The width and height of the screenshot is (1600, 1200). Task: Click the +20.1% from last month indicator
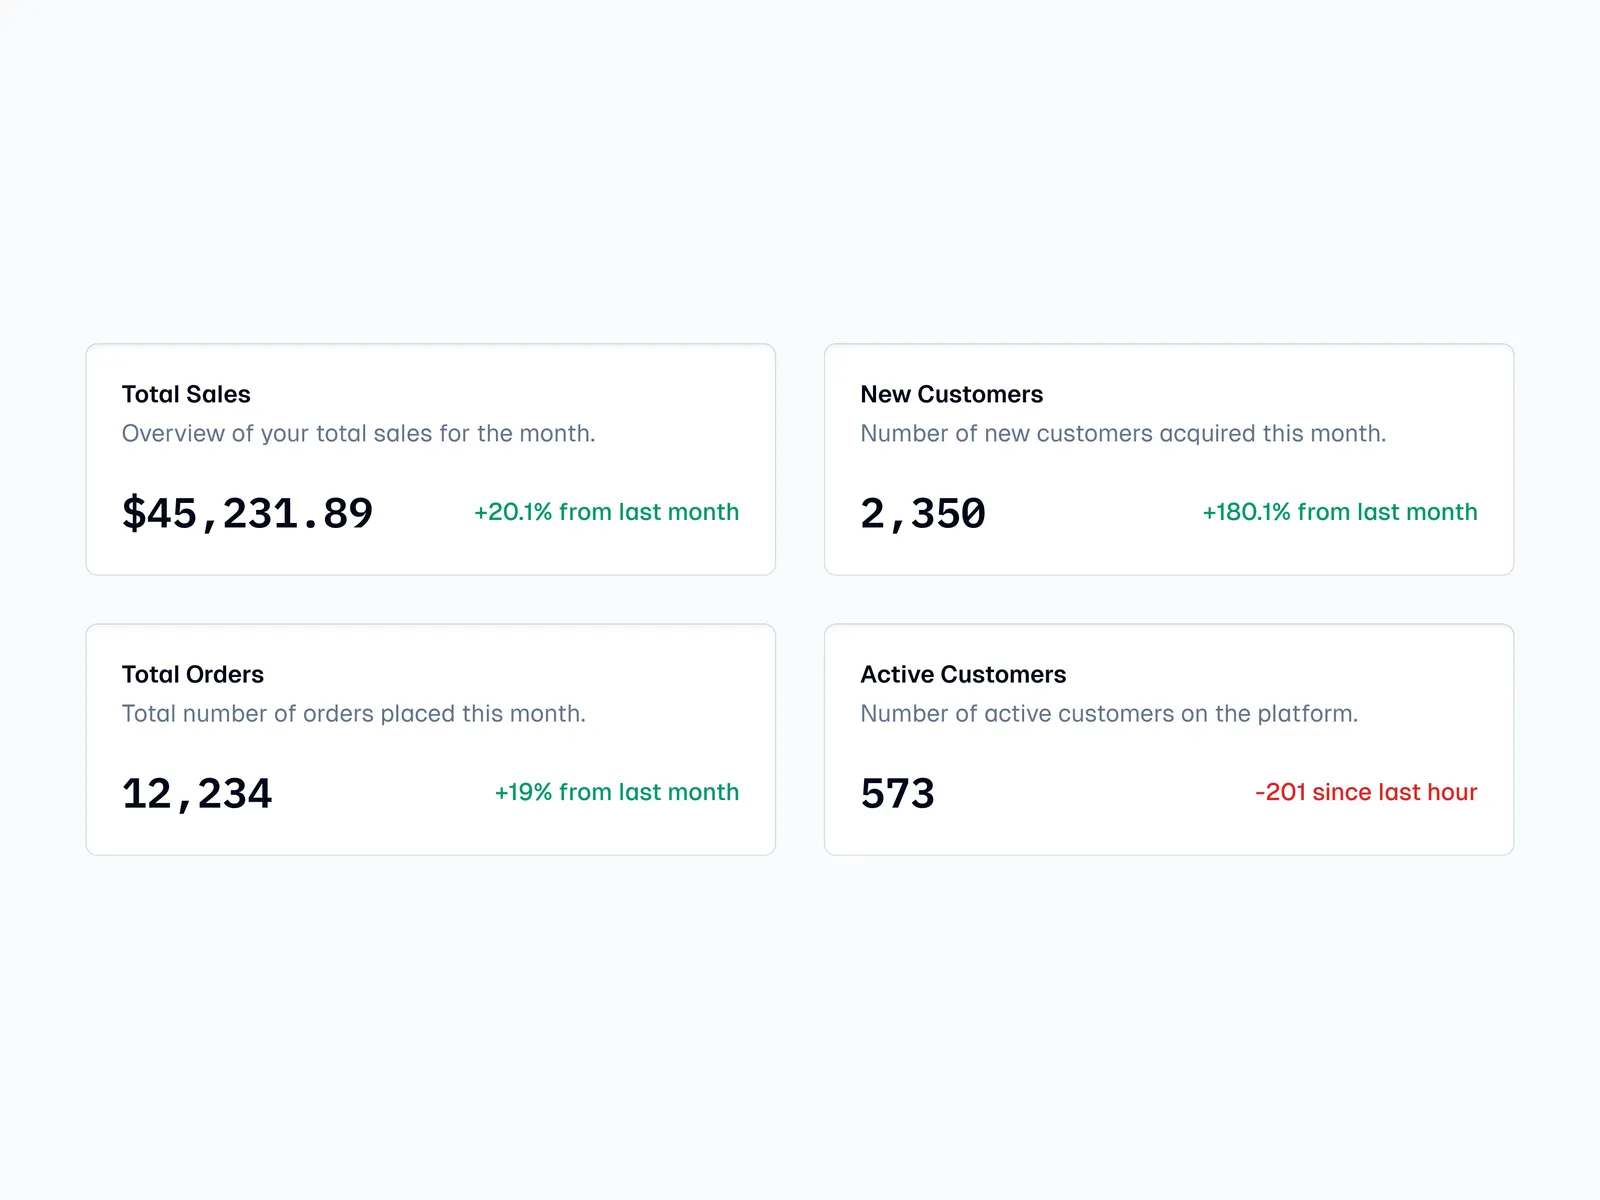606,512
